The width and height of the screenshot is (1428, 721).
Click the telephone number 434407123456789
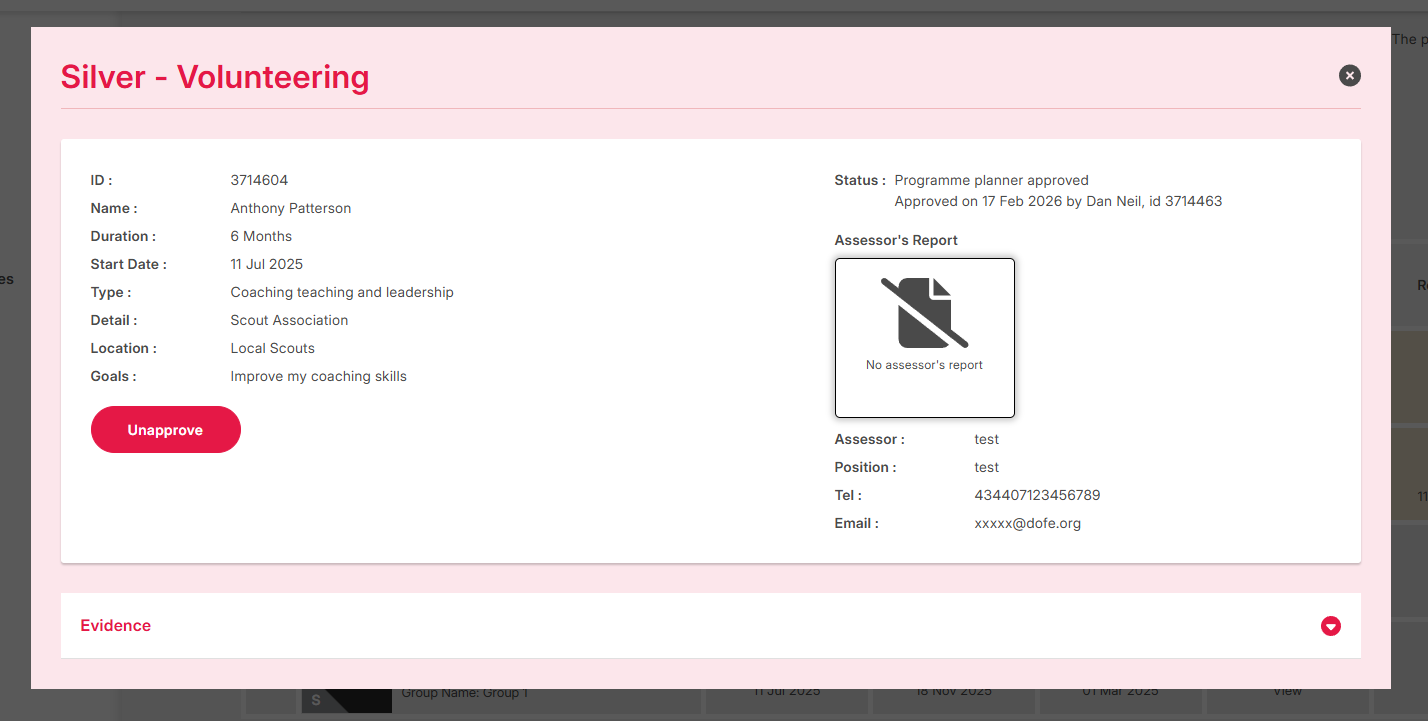pos(1037,495)
